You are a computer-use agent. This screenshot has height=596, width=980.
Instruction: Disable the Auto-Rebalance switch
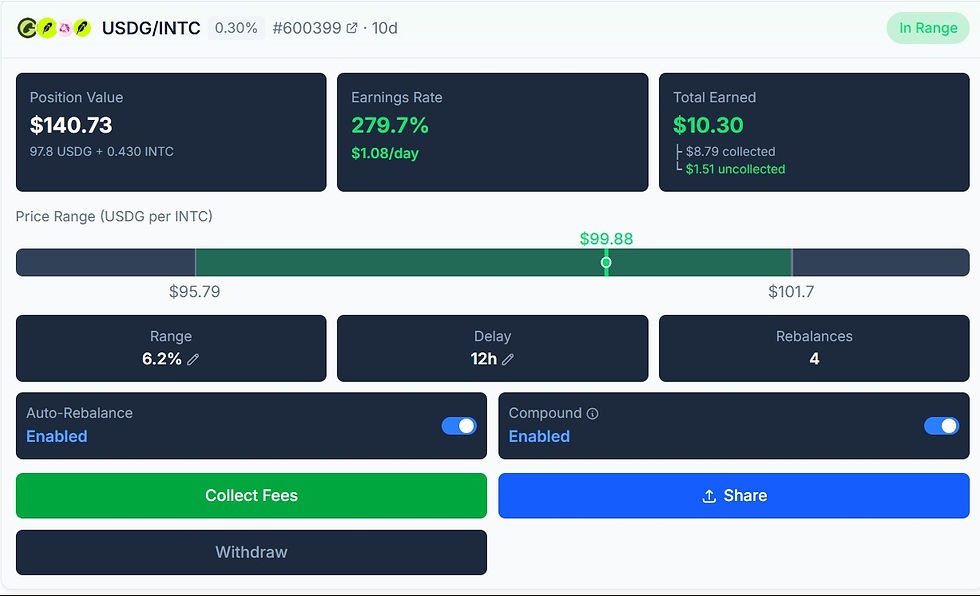[459, 426]
